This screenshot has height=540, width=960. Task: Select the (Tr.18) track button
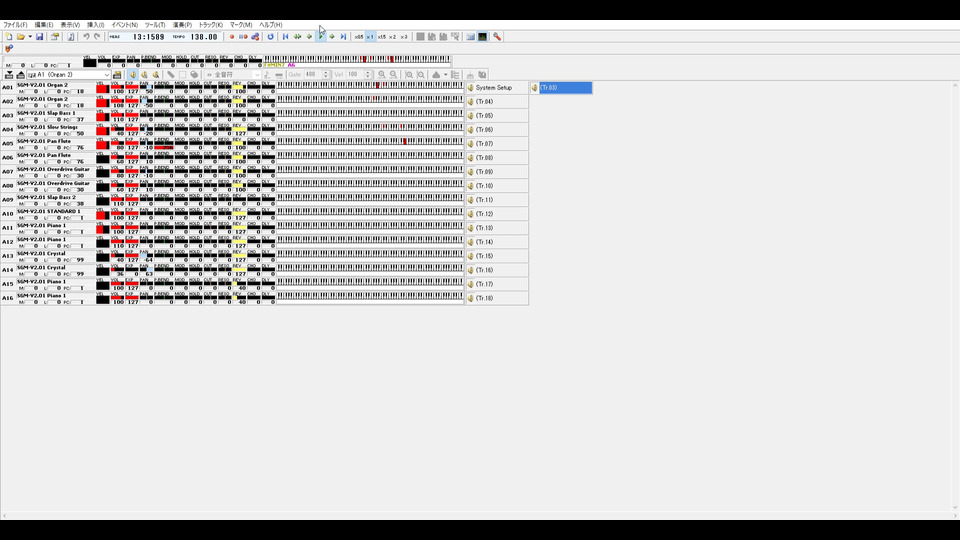tap(497, 298)
